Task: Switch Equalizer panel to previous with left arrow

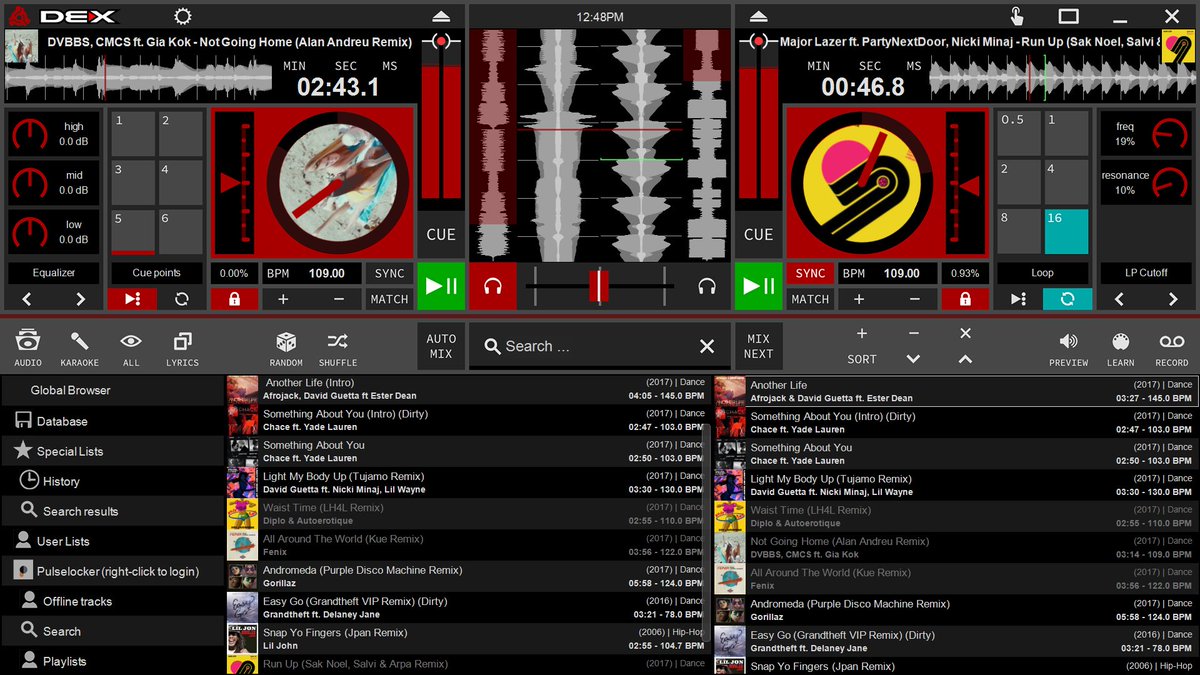Action: 27,299
